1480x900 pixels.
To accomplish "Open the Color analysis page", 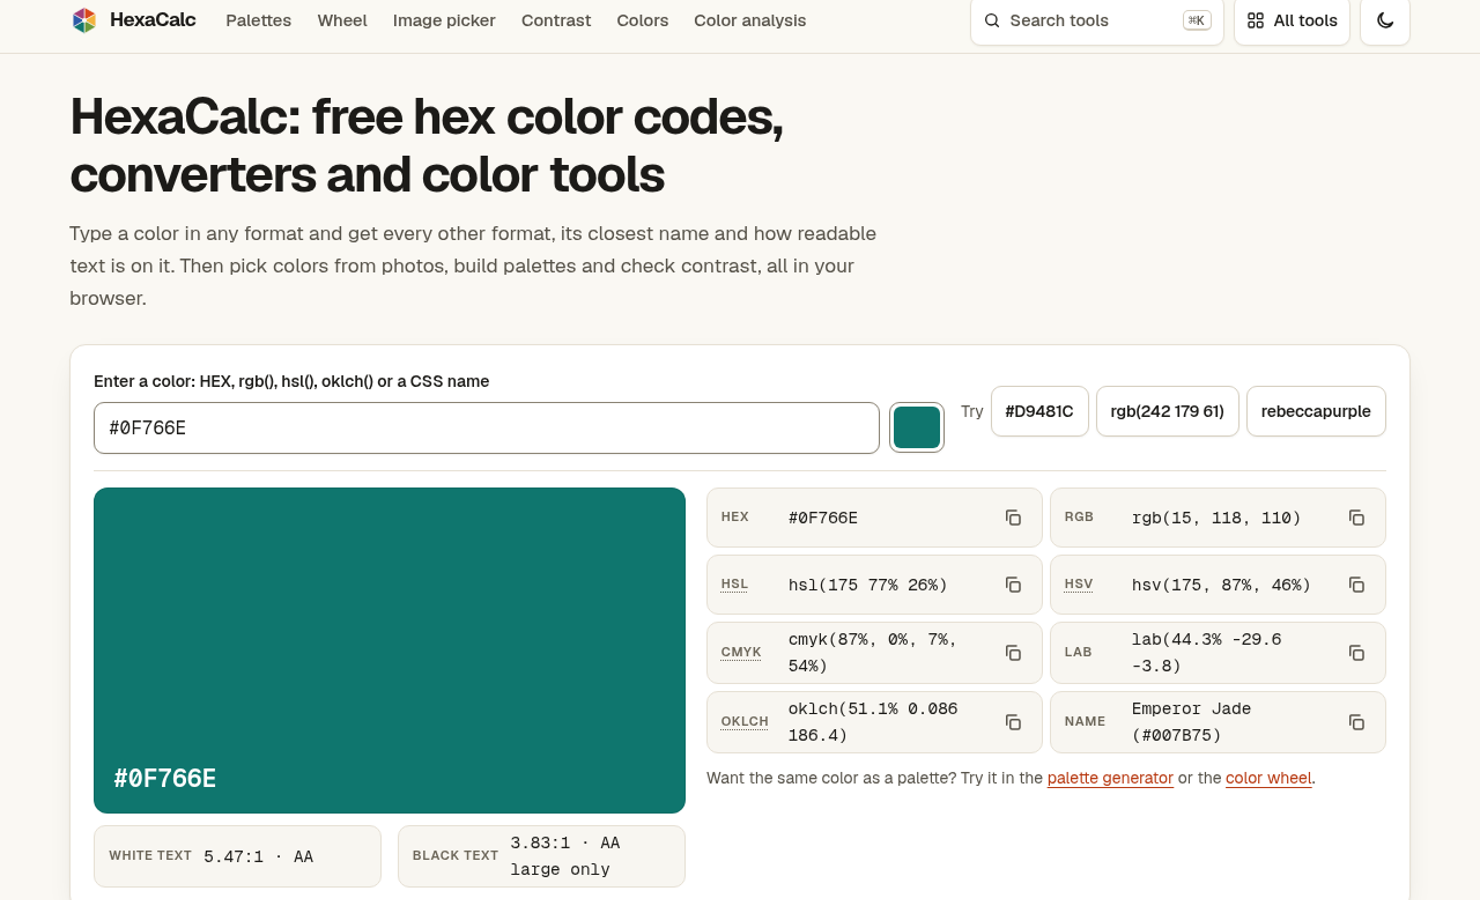I will tap(750, 21).
